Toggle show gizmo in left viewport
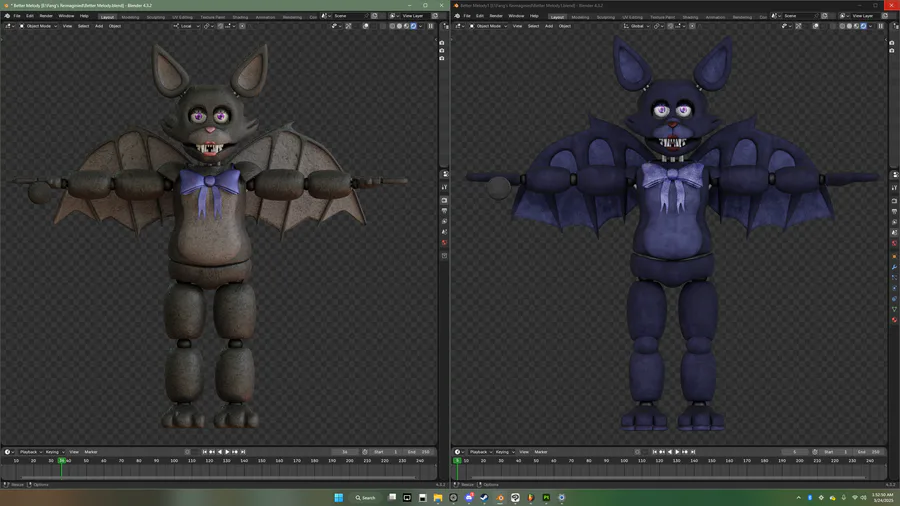 348,26
